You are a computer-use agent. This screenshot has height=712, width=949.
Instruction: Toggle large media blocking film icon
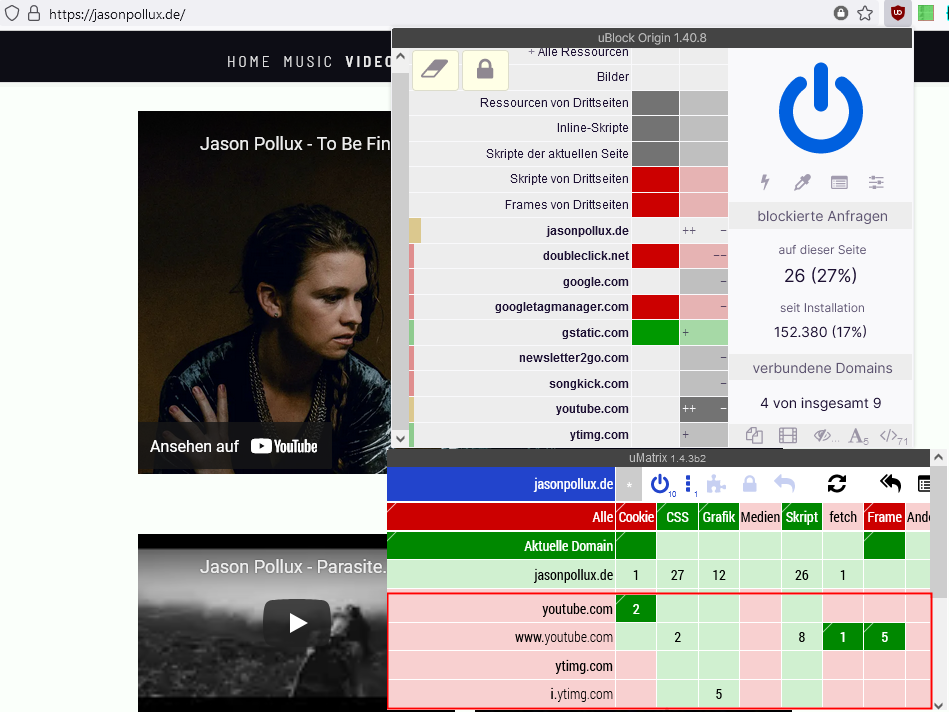pos(787,435)
